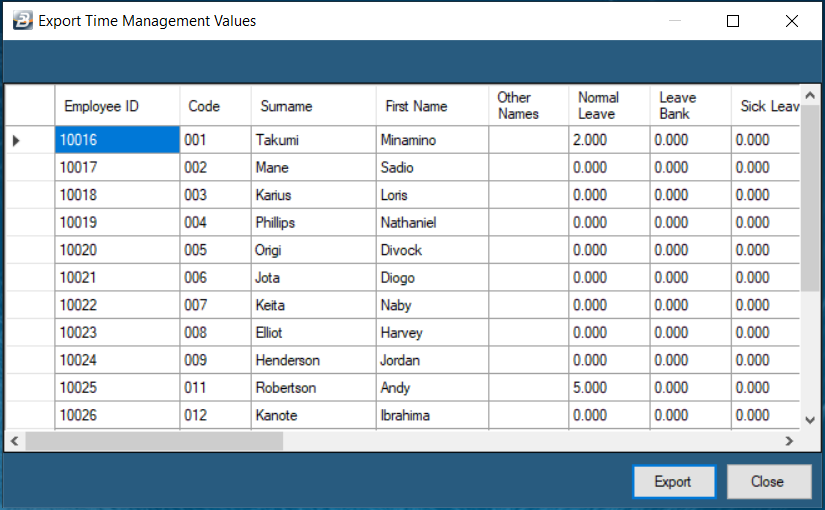Click the Employee ID column header
The image size is (825, 510).
click(117, 106)
